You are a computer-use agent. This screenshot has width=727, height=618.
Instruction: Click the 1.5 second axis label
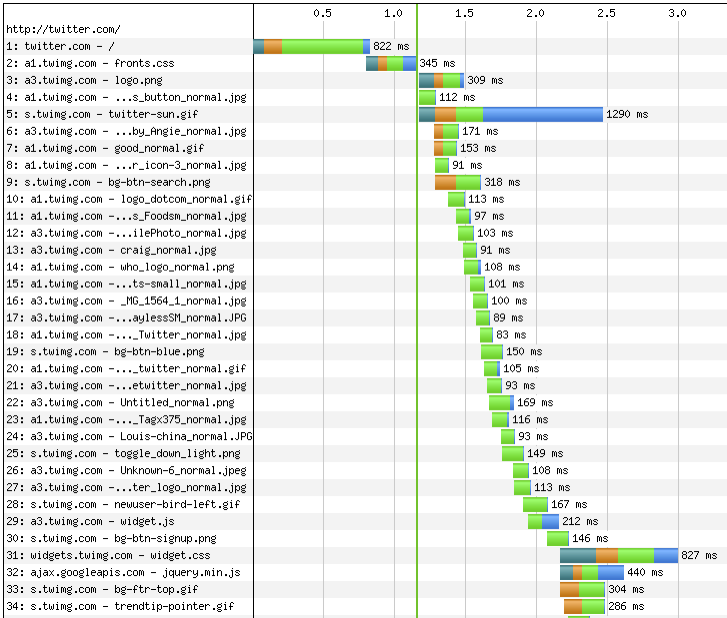pos(464,13)
